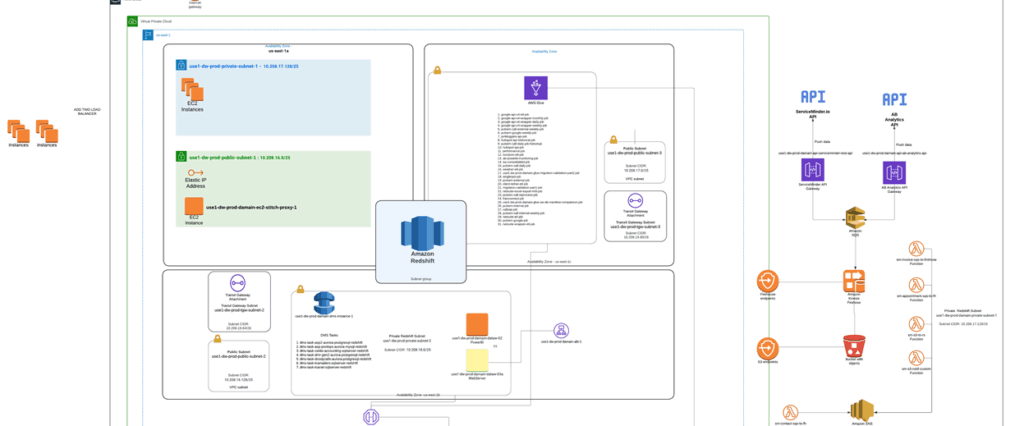Click the sm-s3-to-rs Lambda function icon

[x=916, y=323]
